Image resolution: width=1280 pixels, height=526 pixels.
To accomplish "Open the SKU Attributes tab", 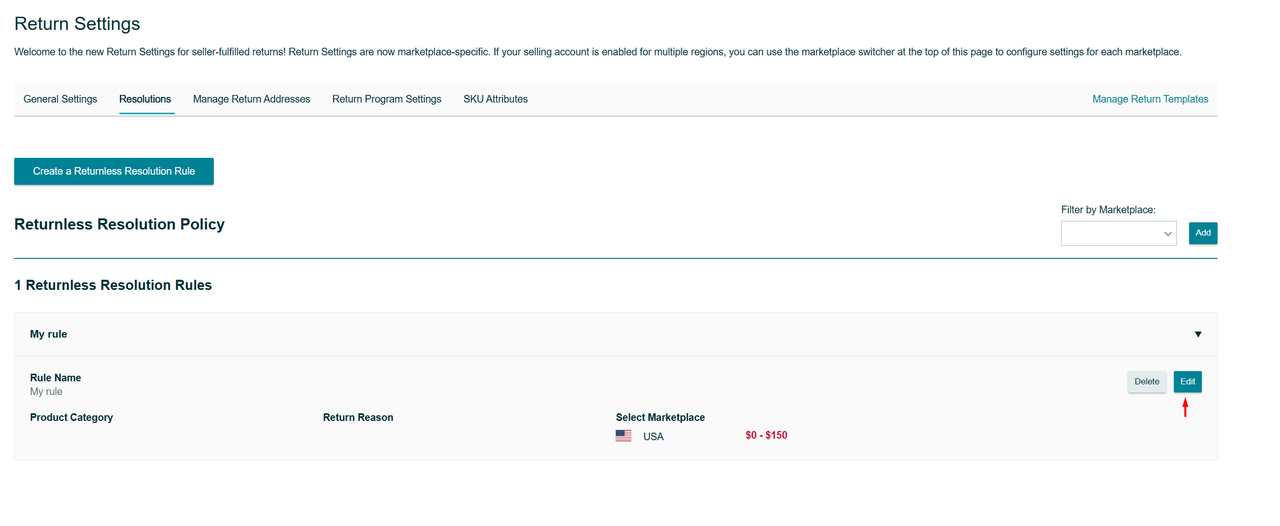I will [495, 99].
